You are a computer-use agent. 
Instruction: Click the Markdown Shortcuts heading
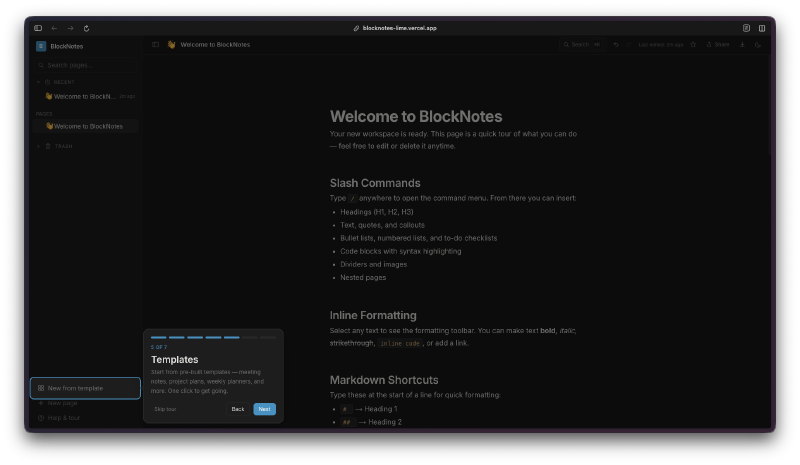click(384, 380)
